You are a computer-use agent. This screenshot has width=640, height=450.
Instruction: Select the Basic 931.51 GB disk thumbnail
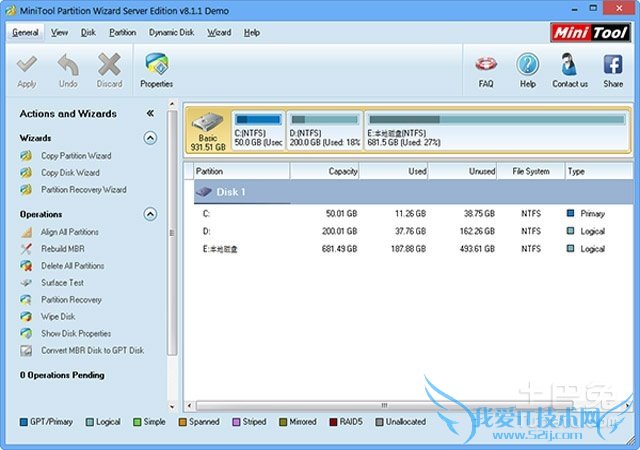tap(207, 130)
